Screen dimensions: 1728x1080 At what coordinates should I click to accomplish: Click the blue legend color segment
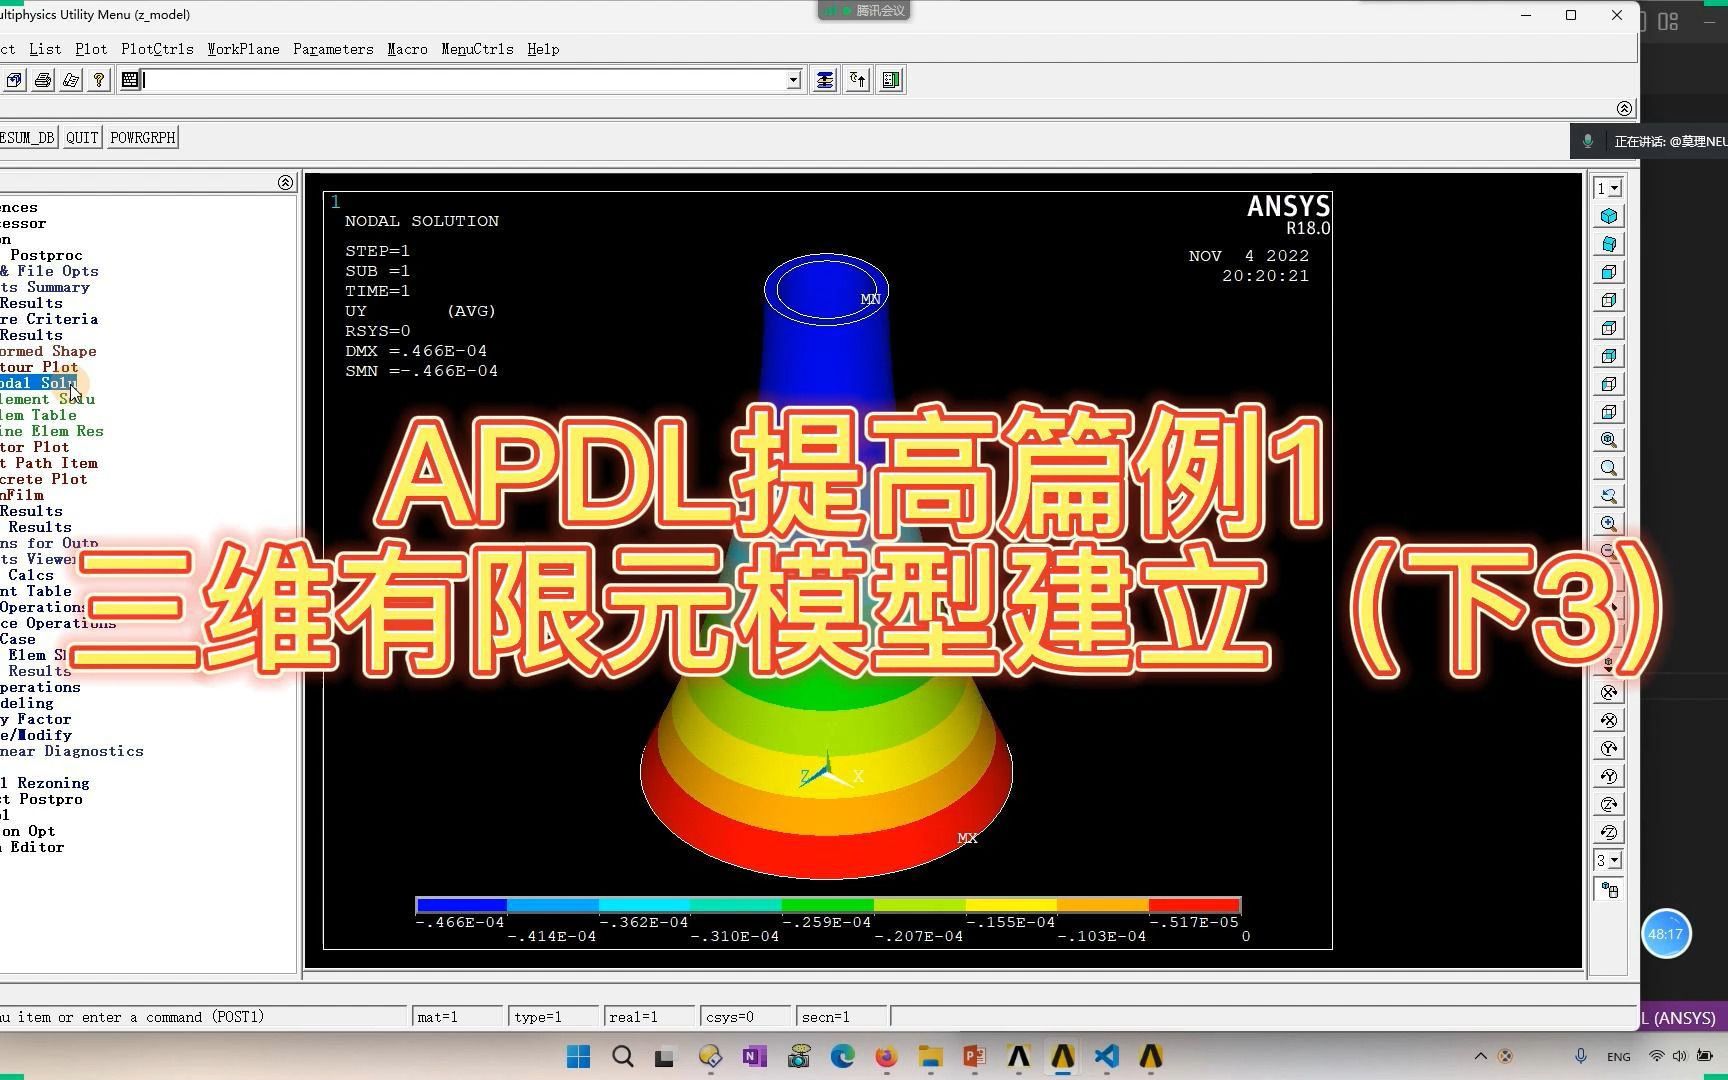click(461, 905)
